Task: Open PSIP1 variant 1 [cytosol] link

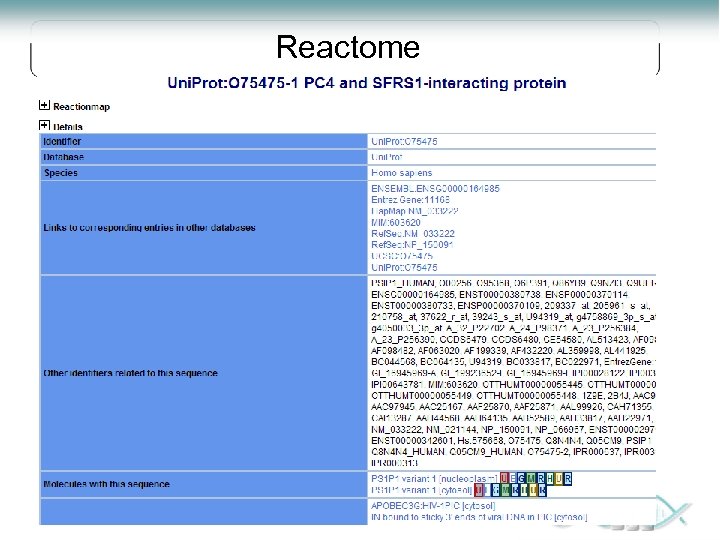Action: pos(422,490)
